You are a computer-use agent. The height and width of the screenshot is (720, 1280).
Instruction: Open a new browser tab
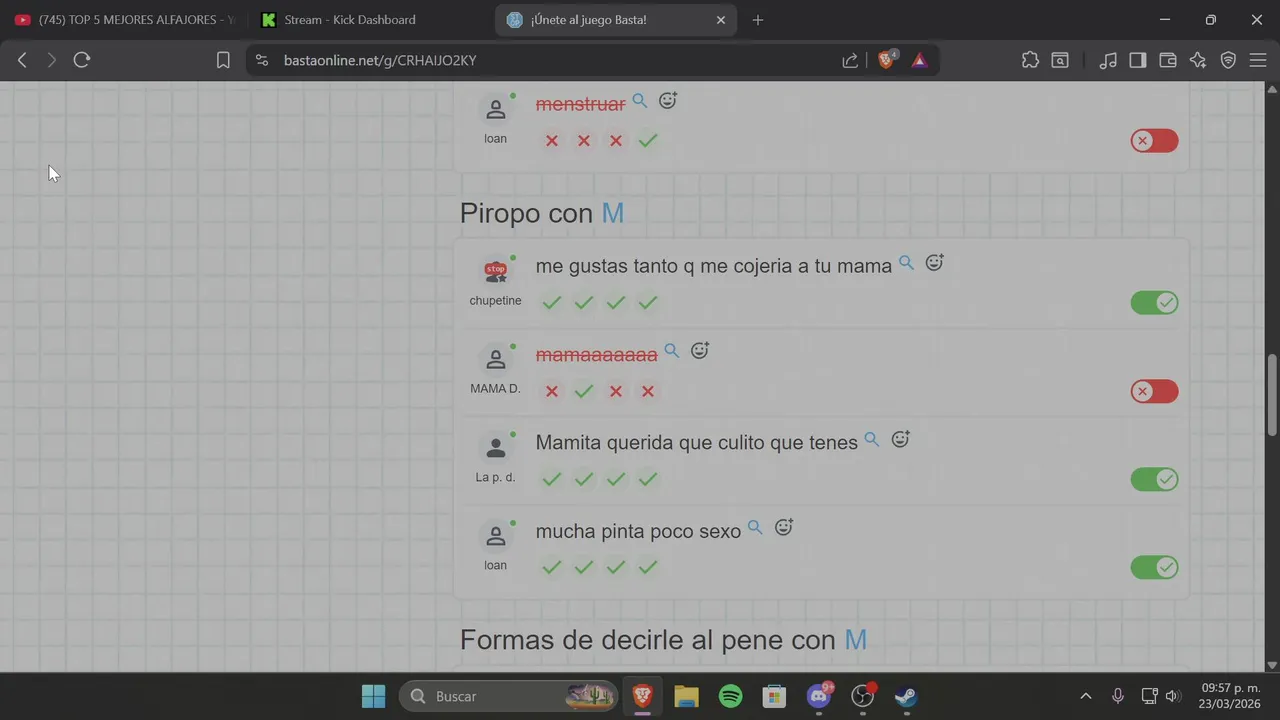click(758, 20)
